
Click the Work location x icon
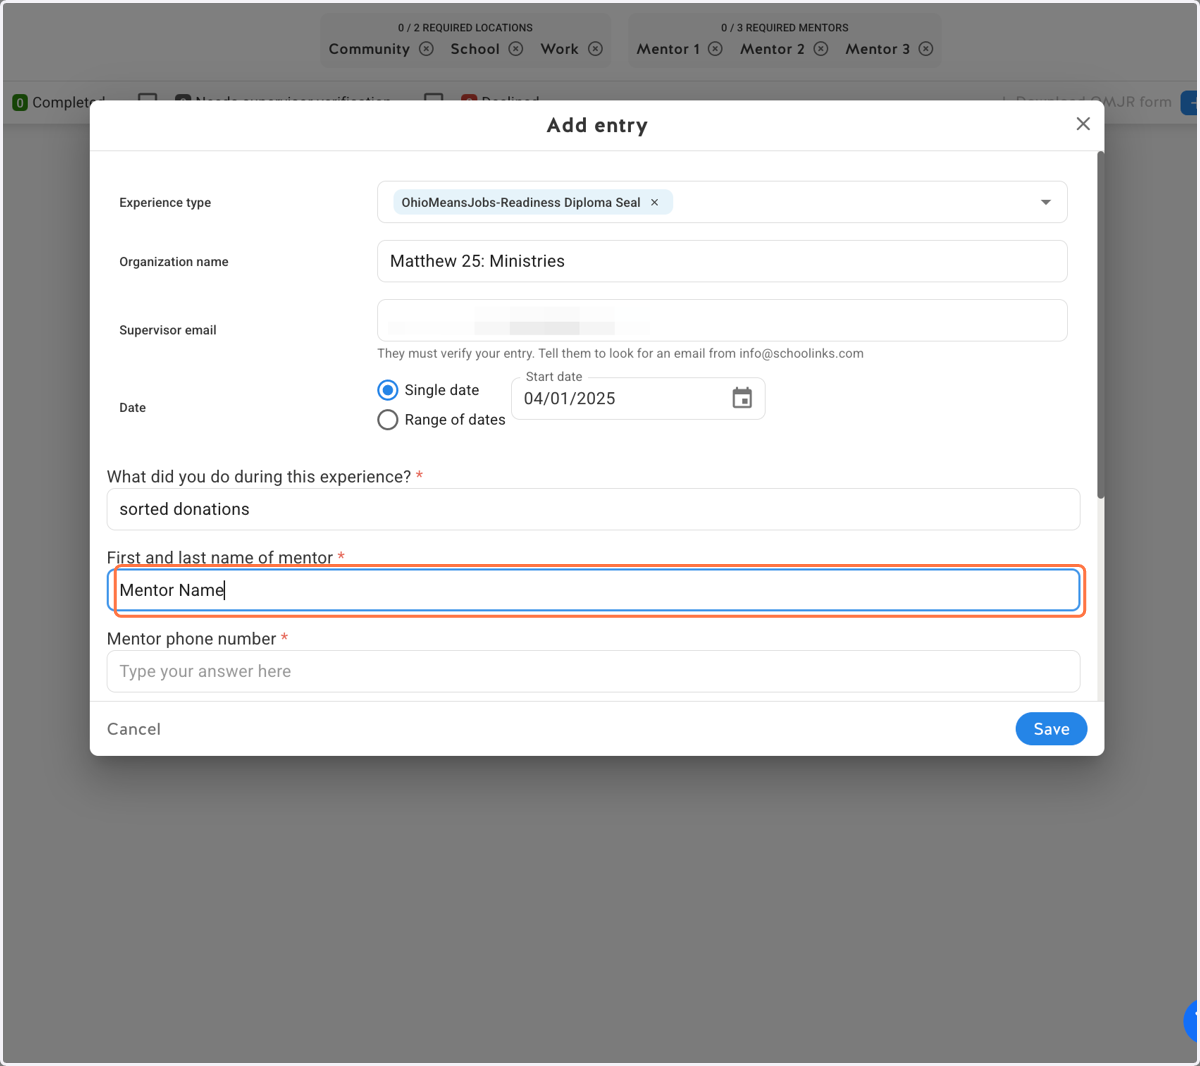click(596, 49)
